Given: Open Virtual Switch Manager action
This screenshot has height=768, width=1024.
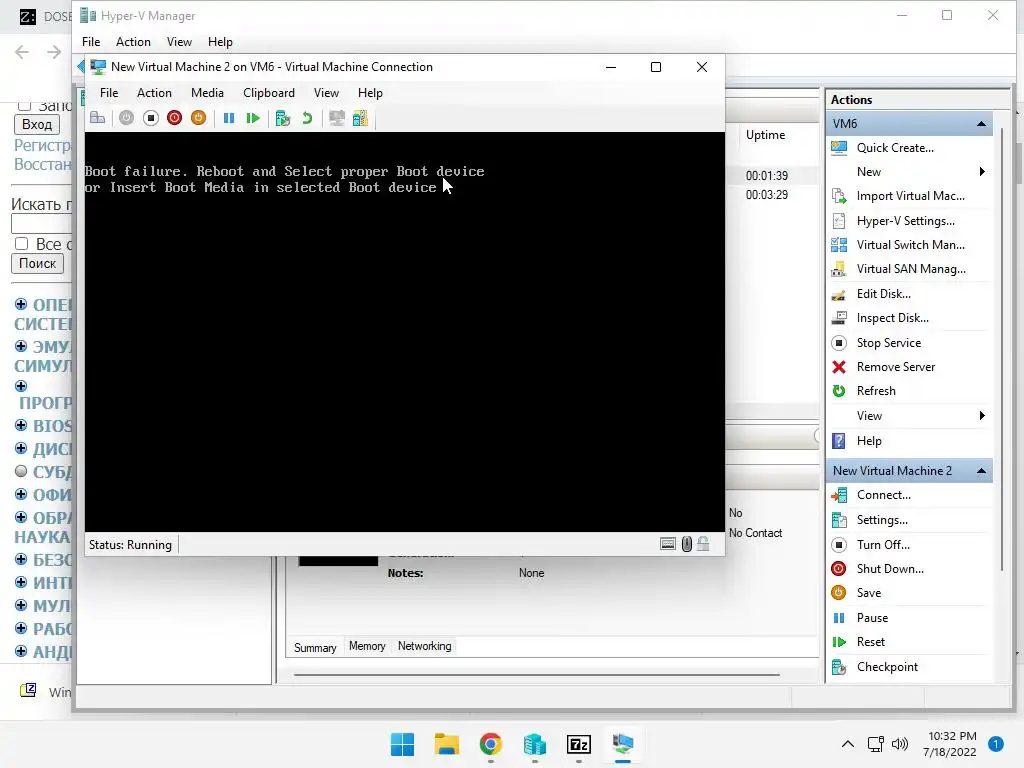Looking at the screenshot, I should tap(910, 245).
